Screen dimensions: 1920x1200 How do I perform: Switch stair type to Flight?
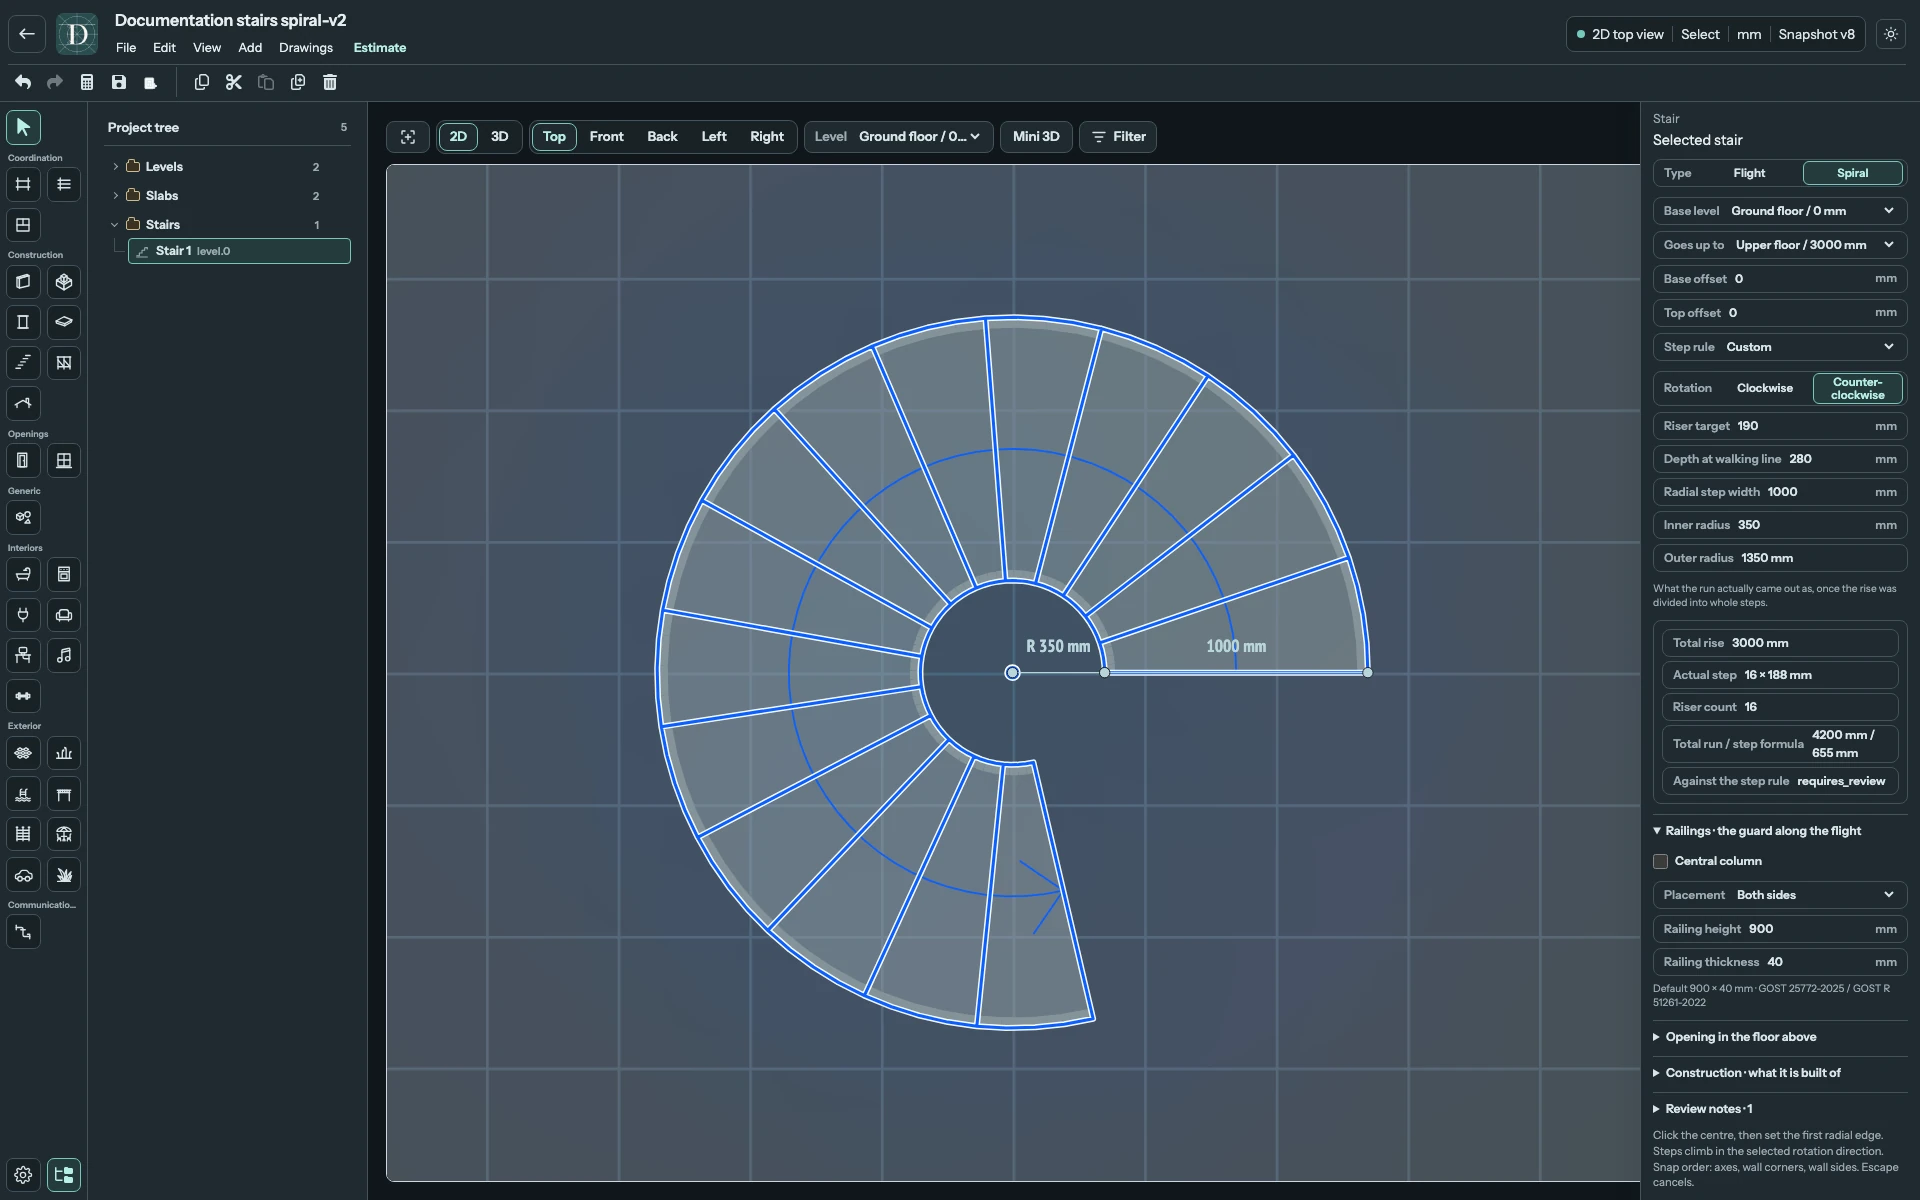click(1749, 173)
